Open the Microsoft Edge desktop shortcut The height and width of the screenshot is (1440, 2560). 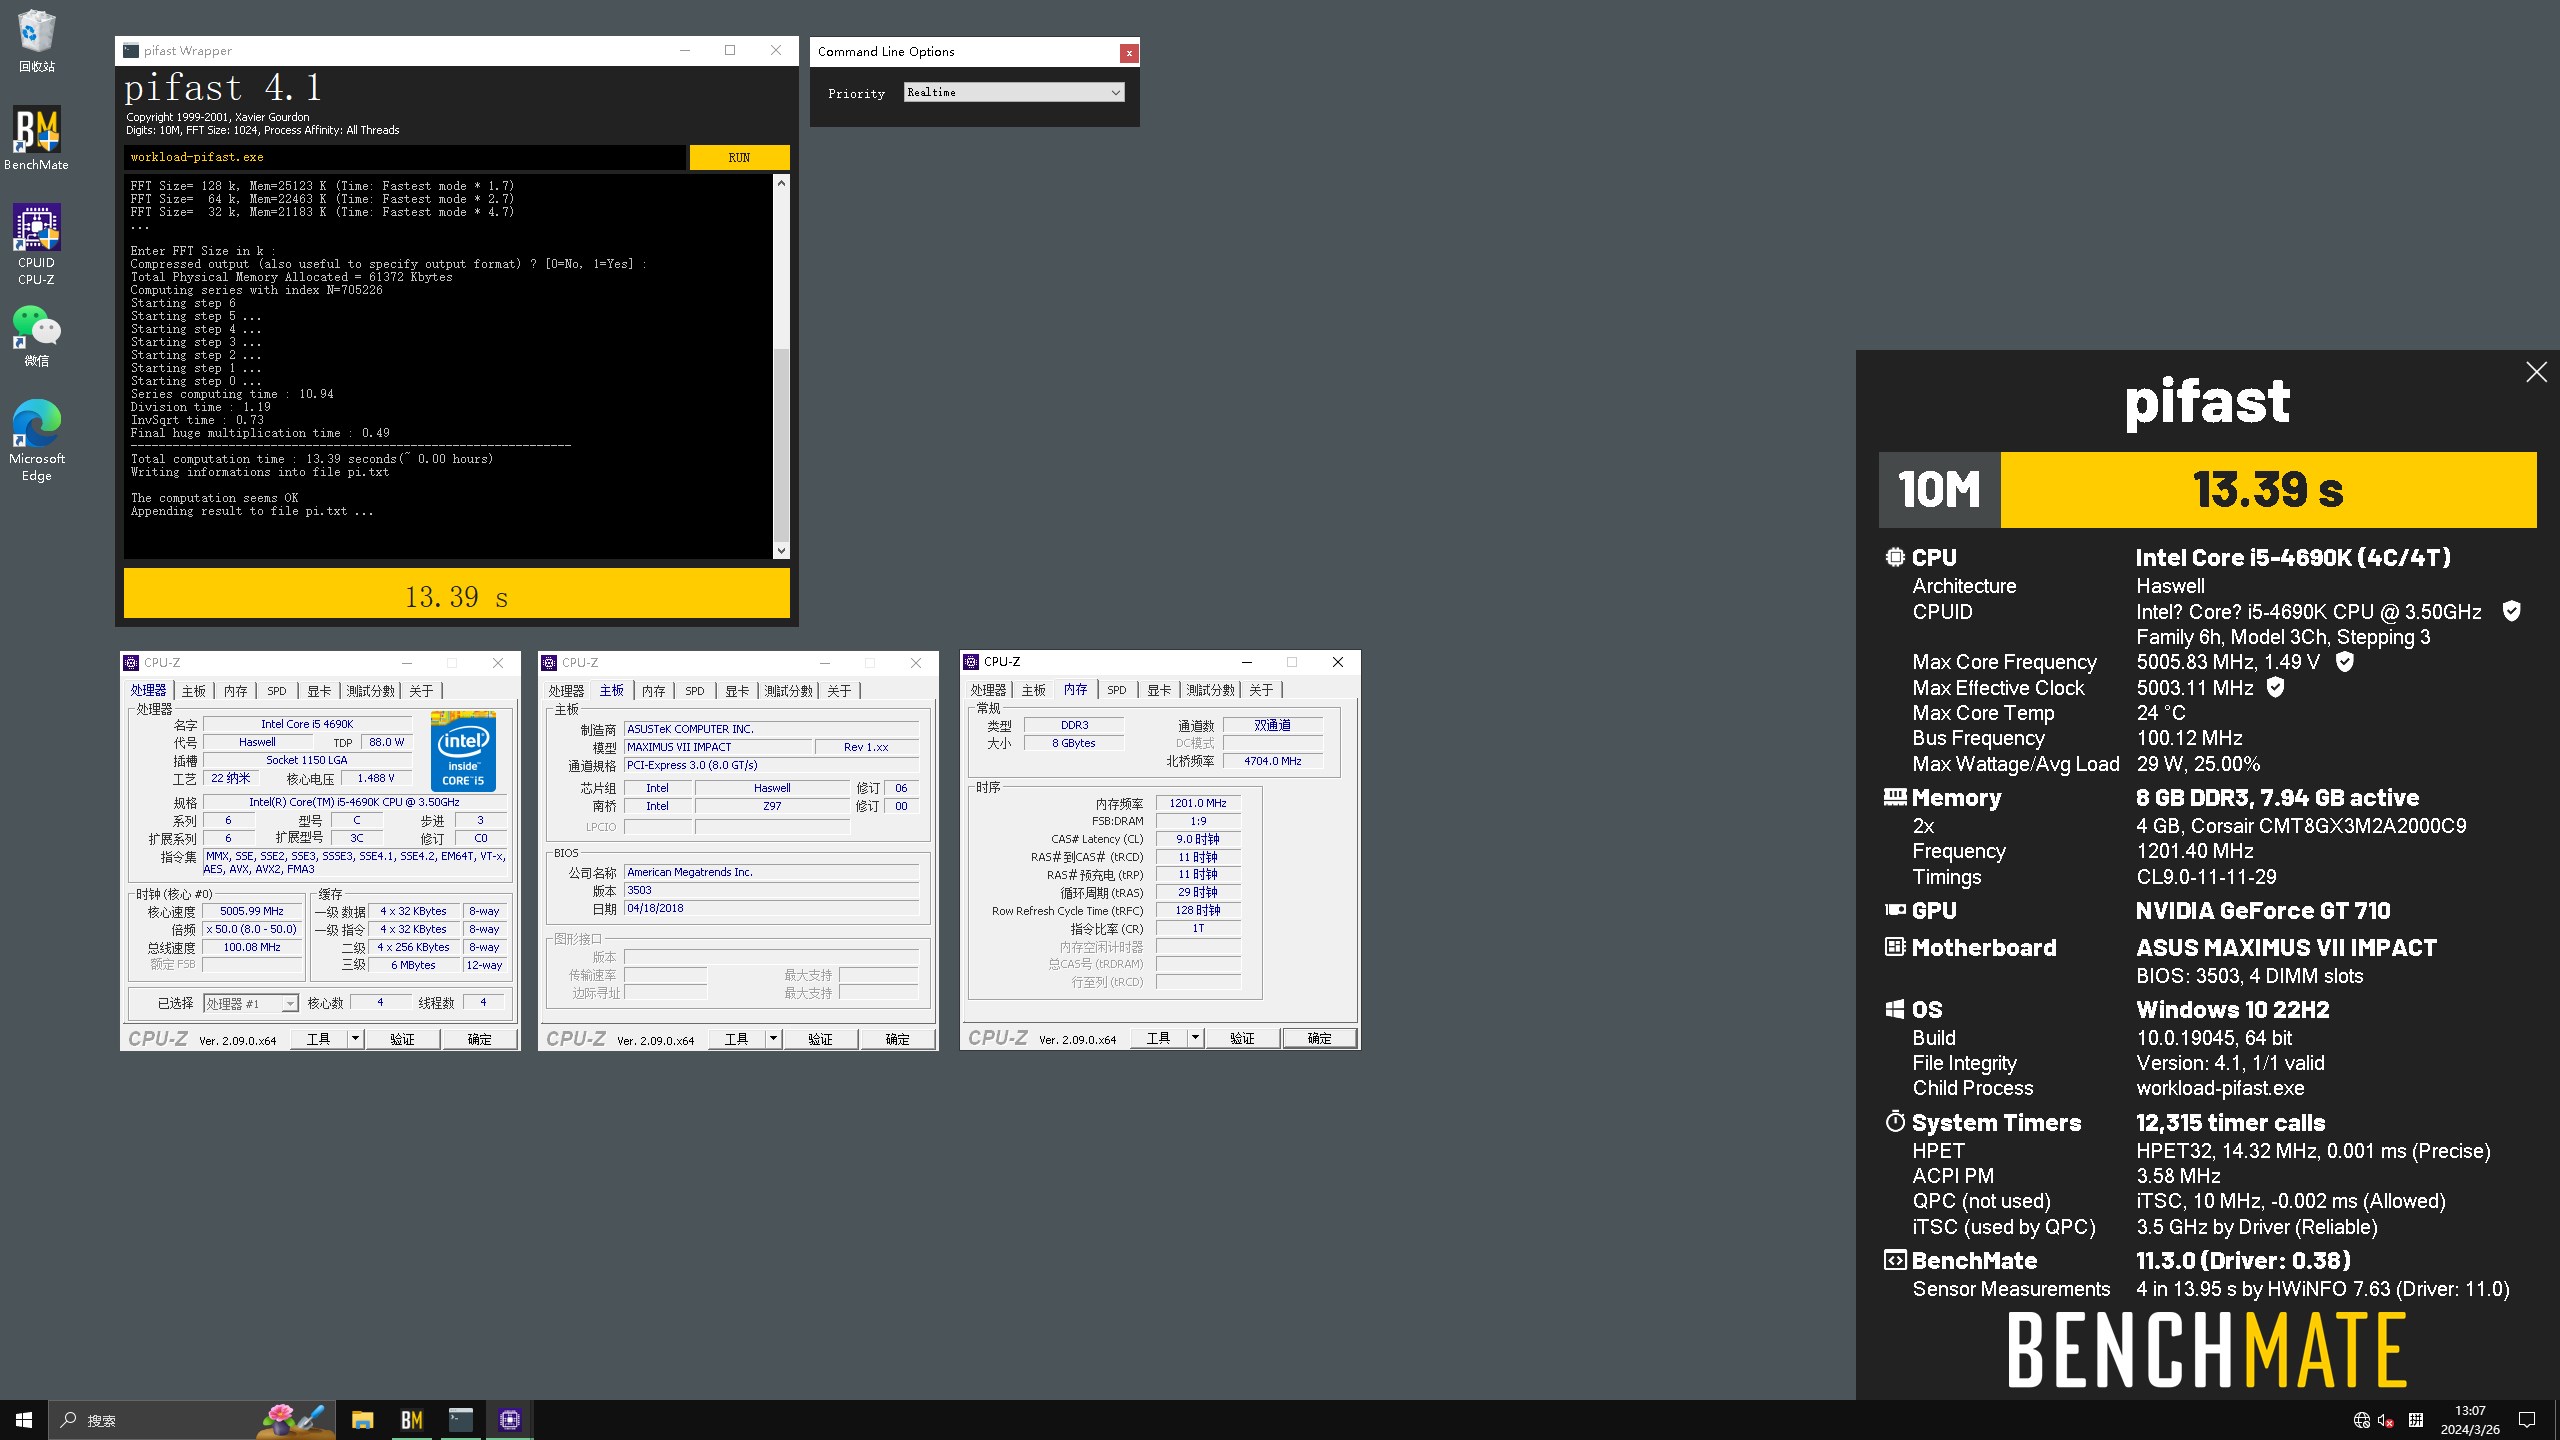coord(36,440)
